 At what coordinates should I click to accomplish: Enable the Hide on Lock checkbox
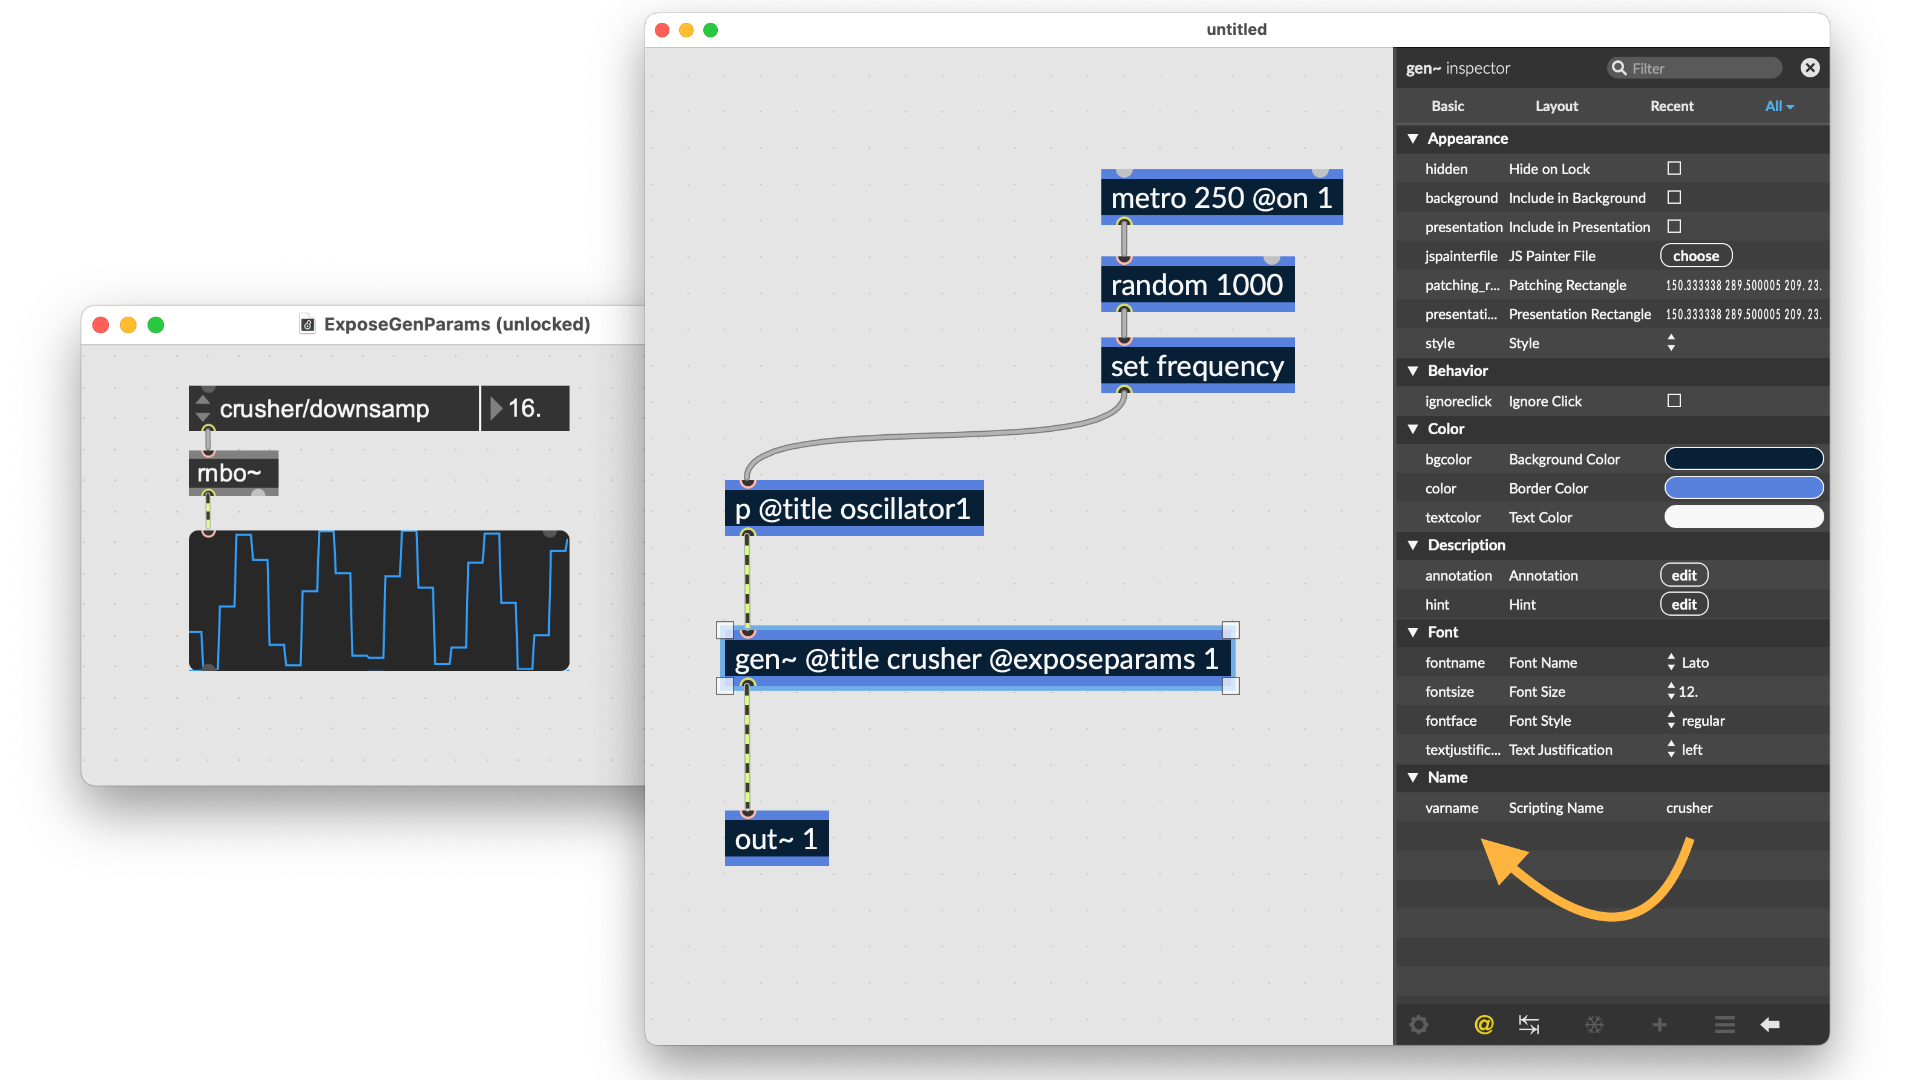pos(1674,168)
